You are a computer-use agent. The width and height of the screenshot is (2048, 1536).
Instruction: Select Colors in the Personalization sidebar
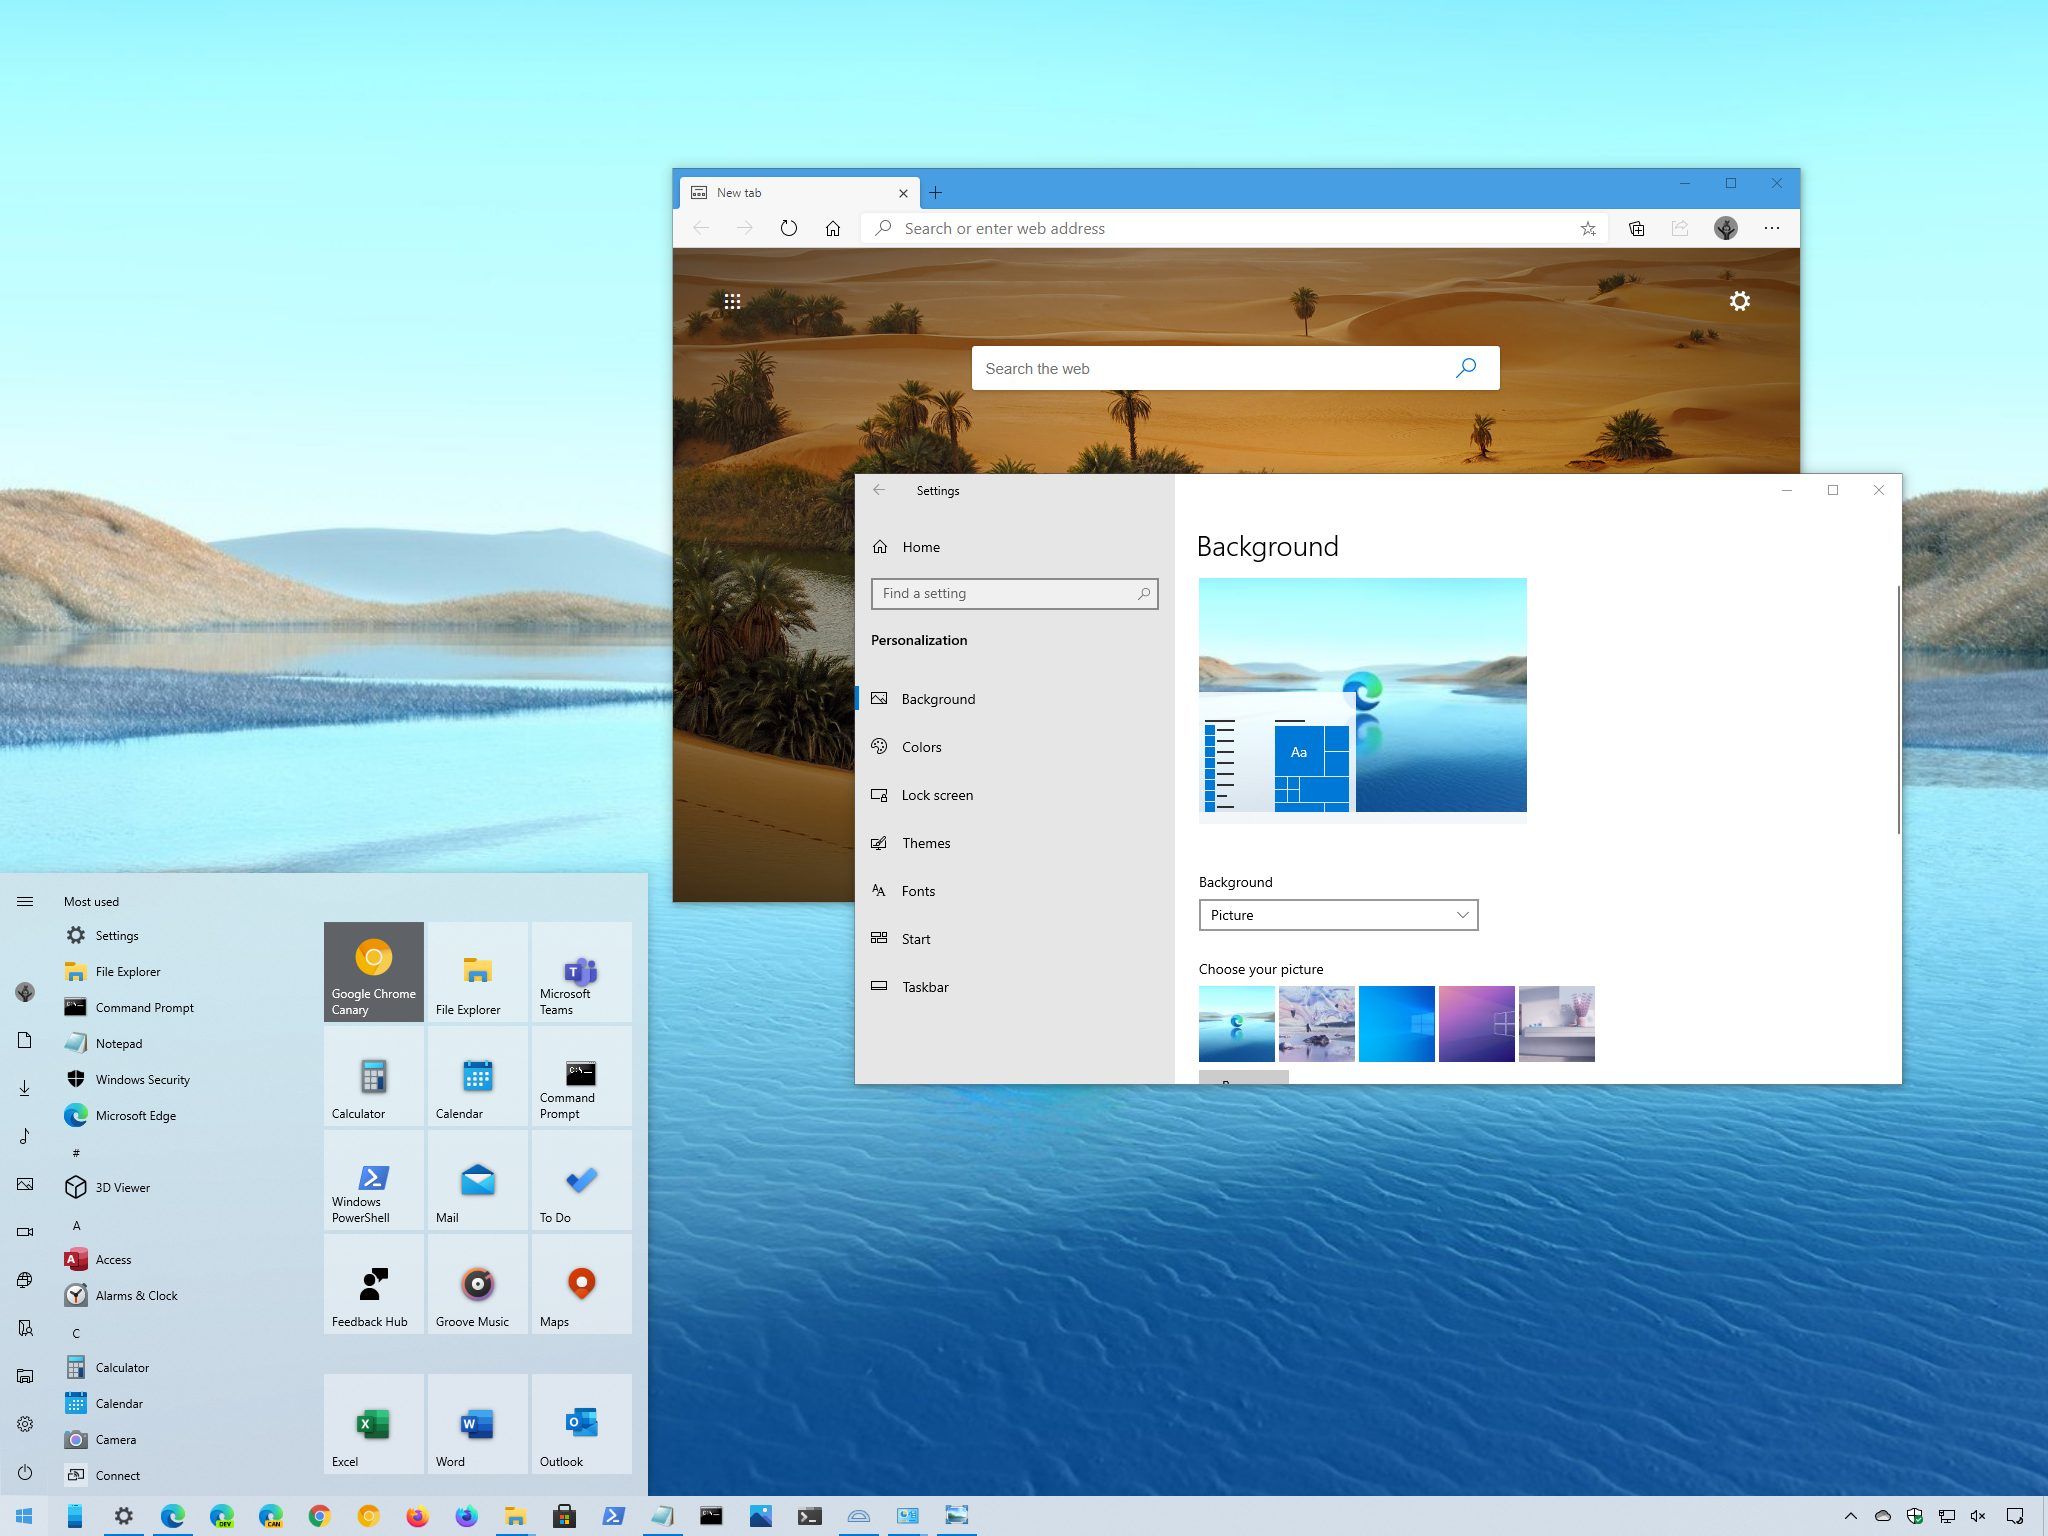pyautogui.click(x=920, y=746)
